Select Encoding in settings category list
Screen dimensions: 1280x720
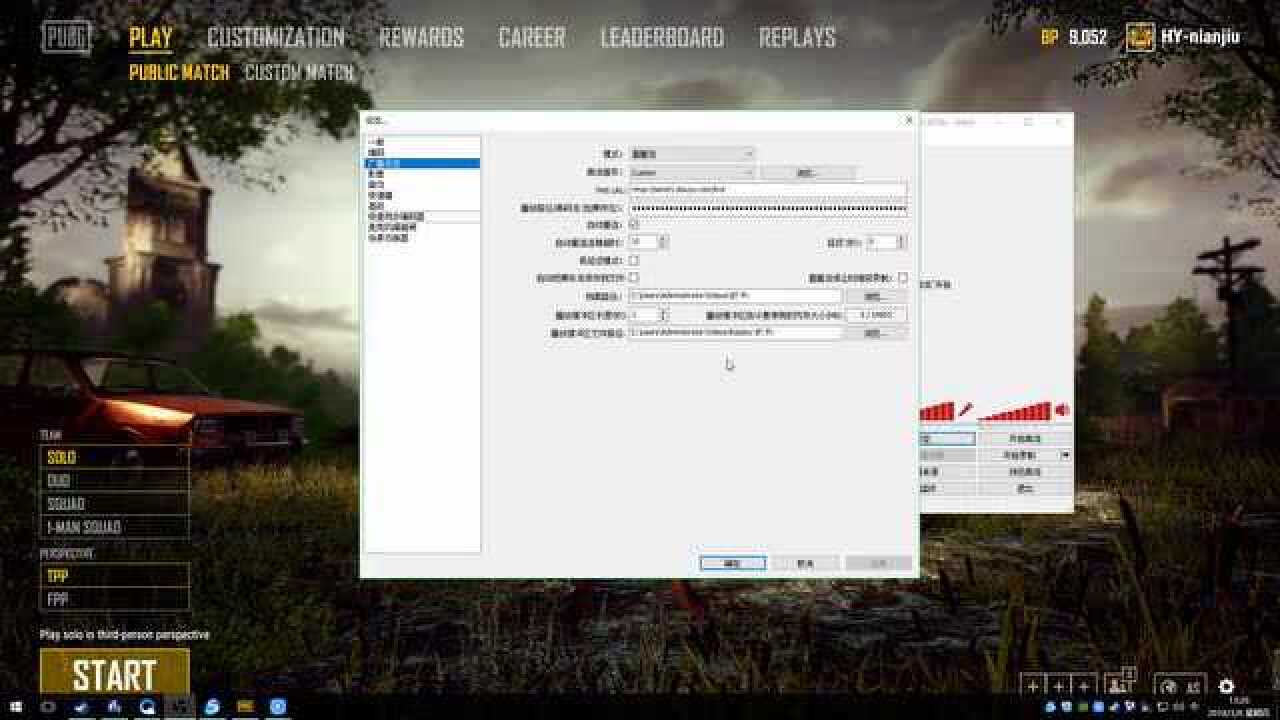(x=422, y=152)
